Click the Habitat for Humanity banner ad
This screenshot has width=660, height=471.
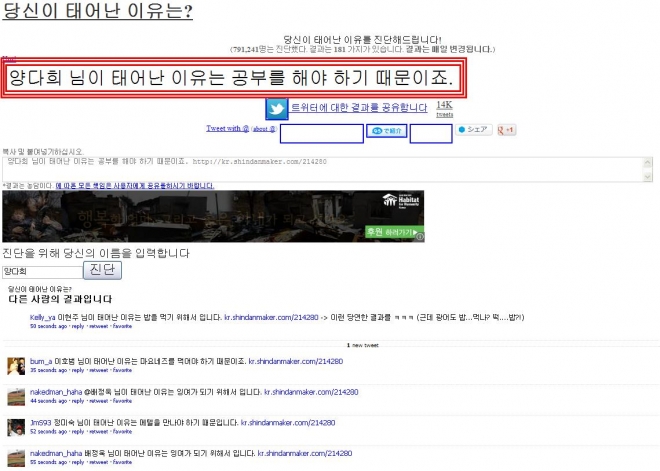[x=213, y=216]
